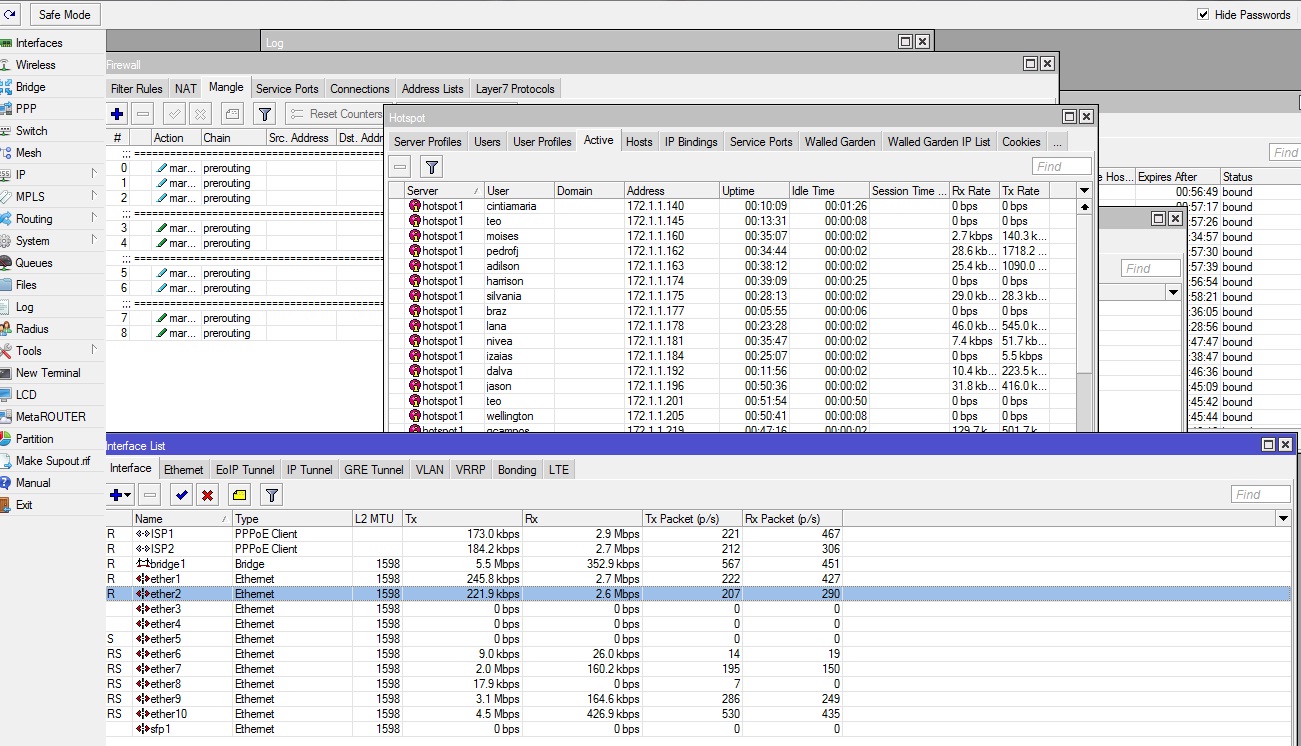The height and width of the screenshot is (746, 1301).
Task: Click the Find field in Interface List
Action: (x=1260, y=495)
